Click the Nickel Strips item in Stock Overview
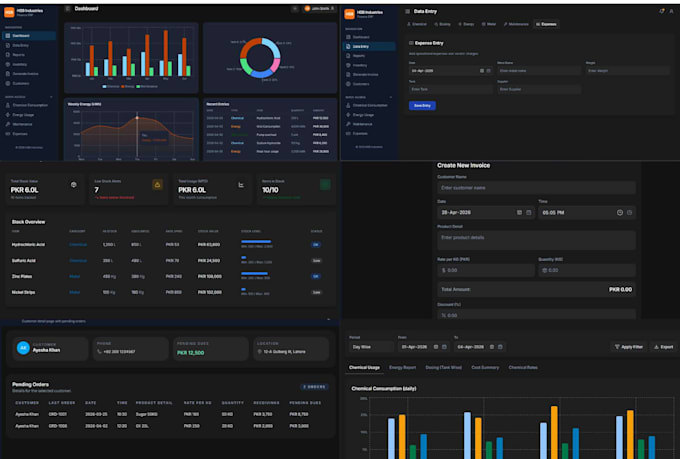 coord(23,292)
